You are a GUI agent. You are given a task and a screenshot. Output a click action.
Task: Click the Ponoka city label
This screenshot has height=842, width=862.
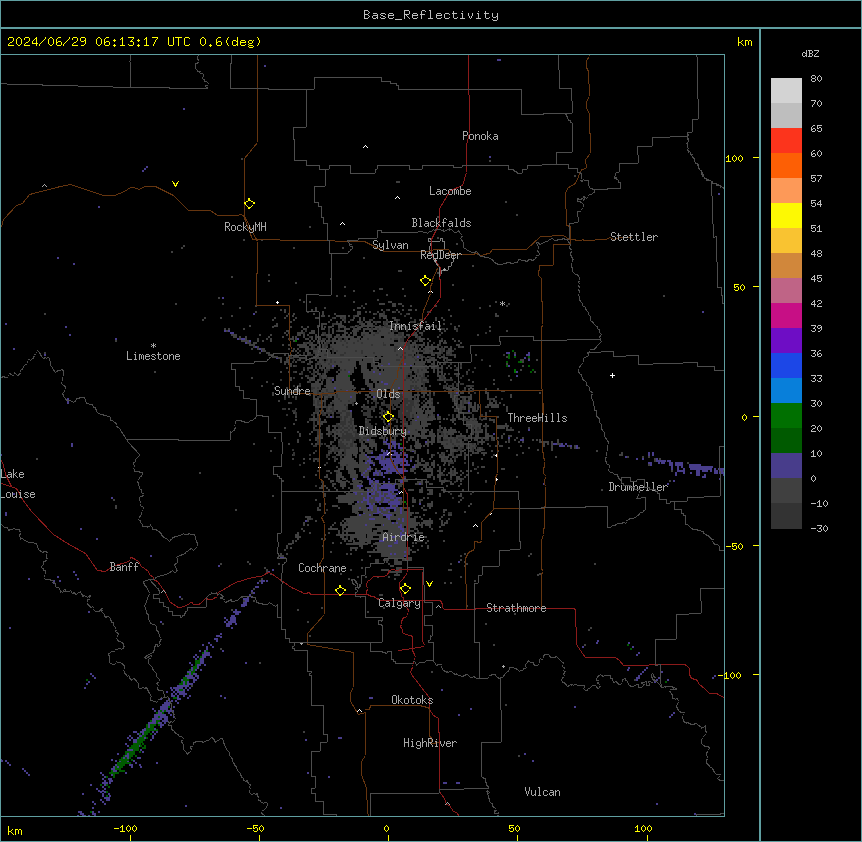[480, 136]
